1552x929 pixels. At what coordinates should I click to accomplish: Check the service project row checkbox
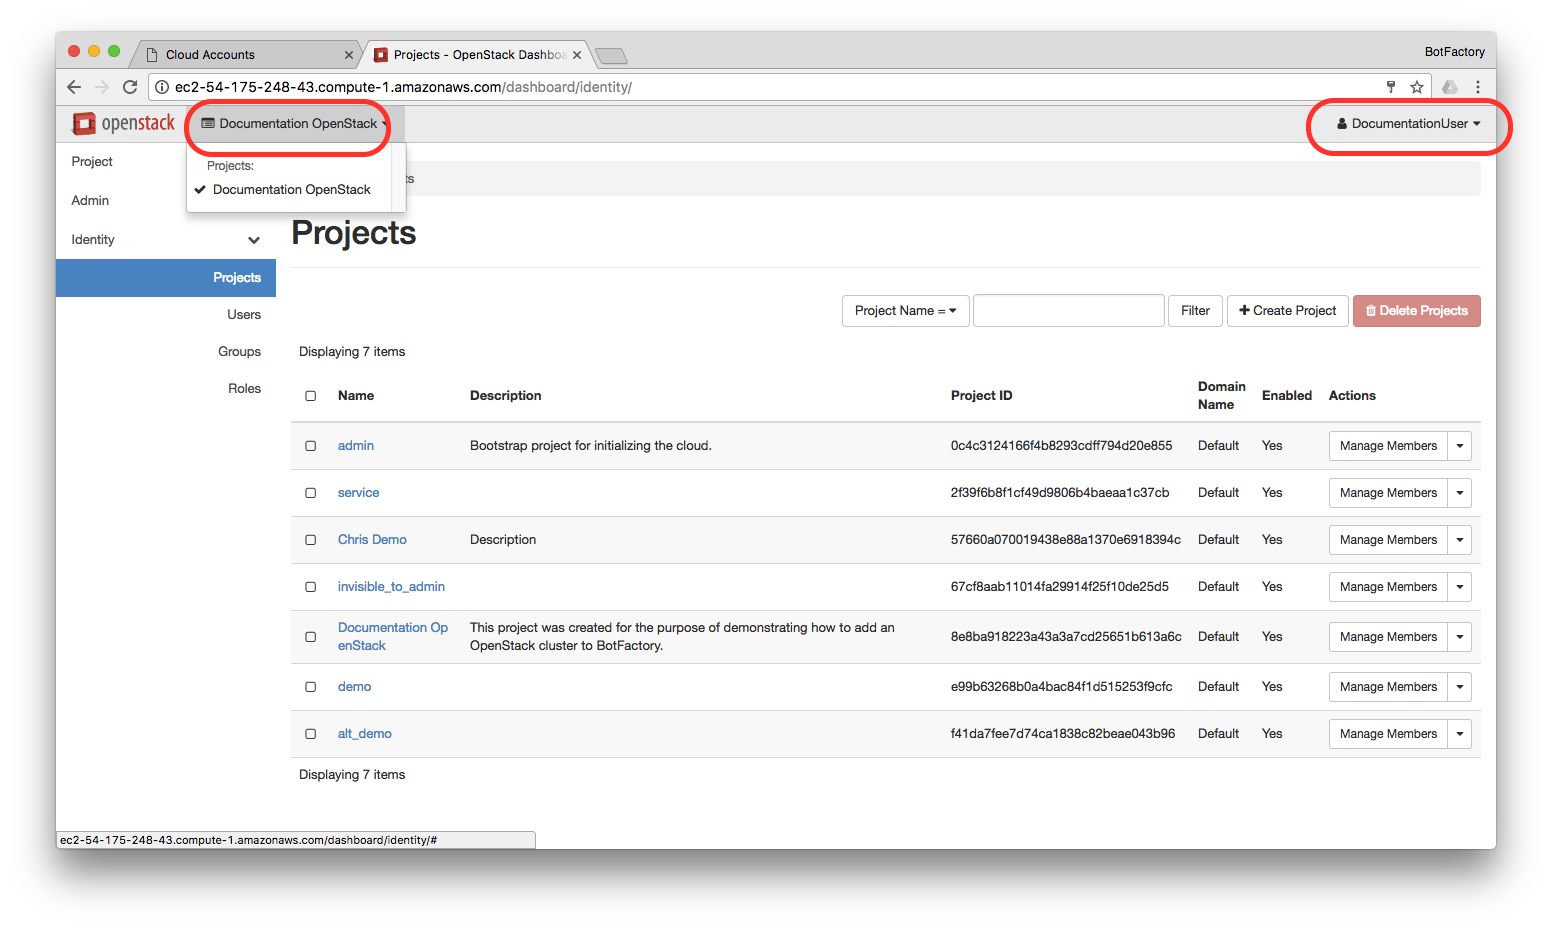[x=311, y=493]
